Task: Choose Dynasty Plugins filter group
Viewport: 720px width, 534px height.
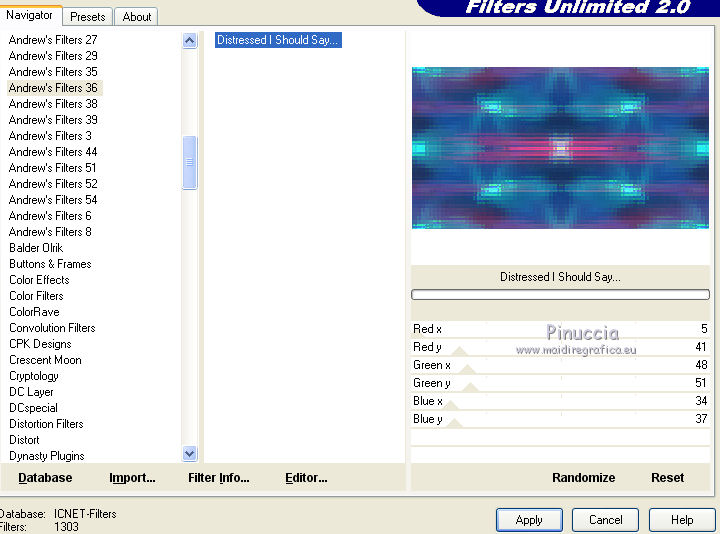Action: tap(46, 456)
